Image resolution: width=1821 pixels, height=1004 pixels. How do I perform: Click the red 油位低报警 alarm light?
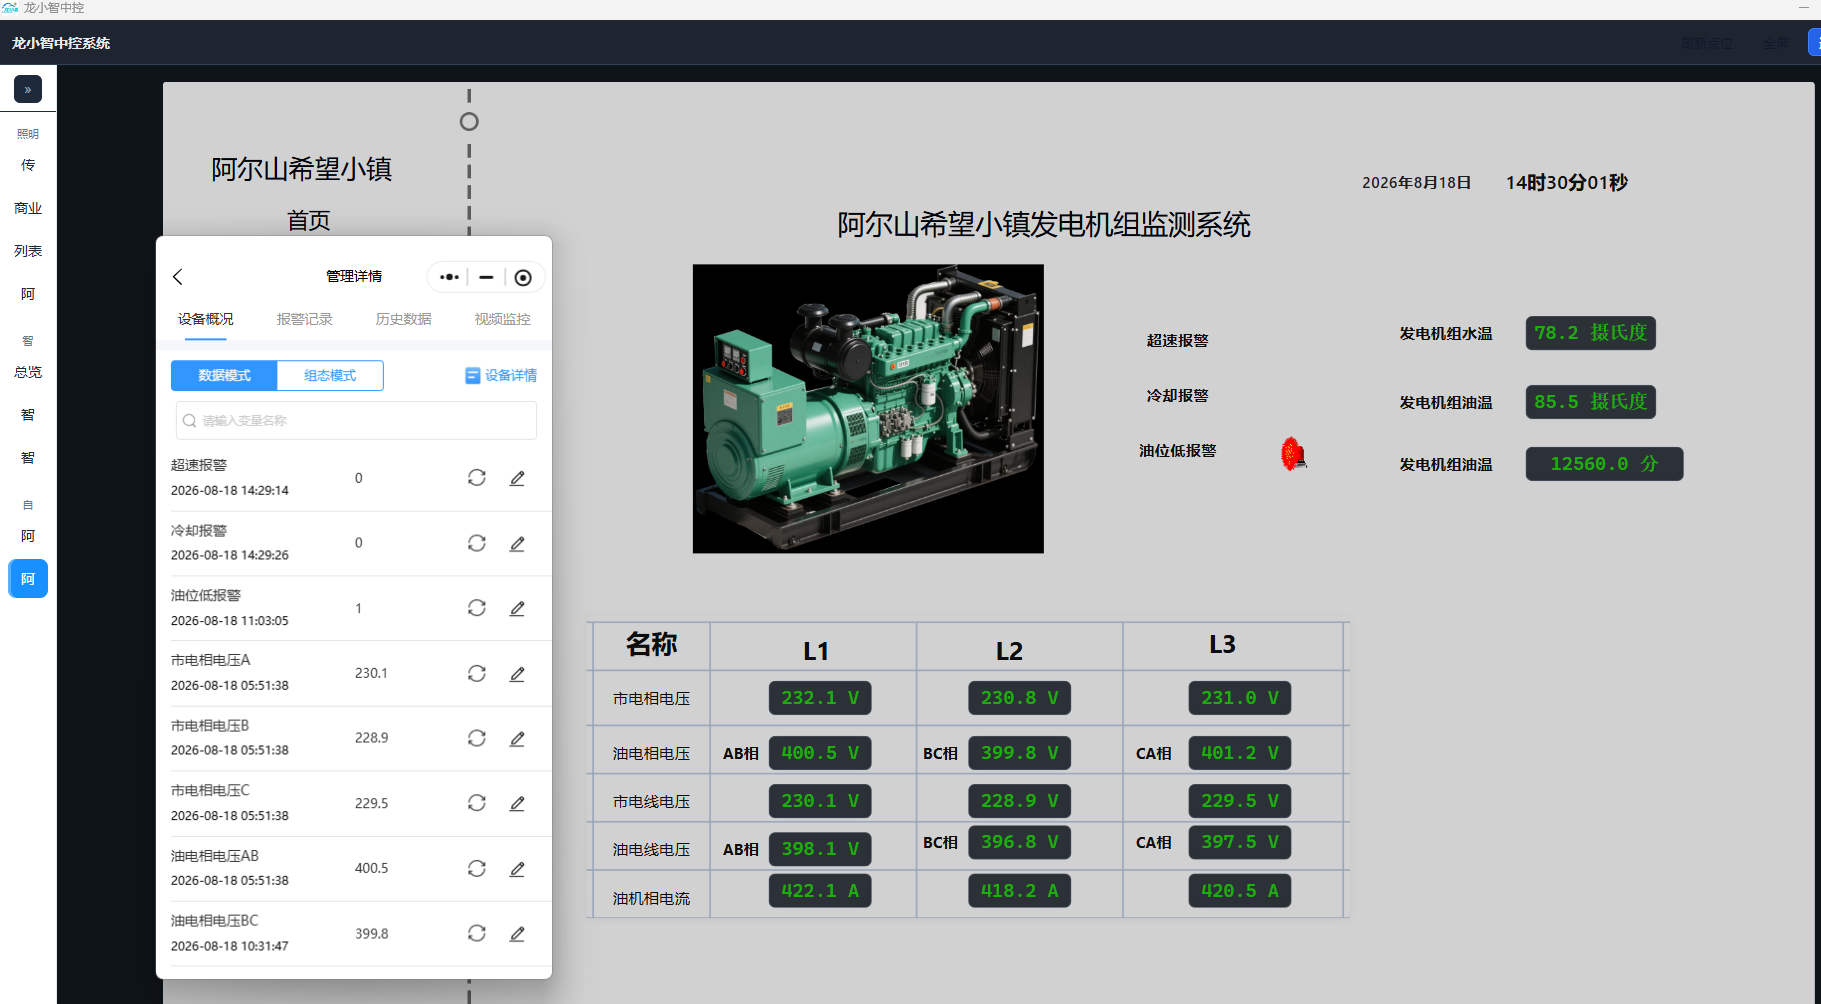[1293, 453]
